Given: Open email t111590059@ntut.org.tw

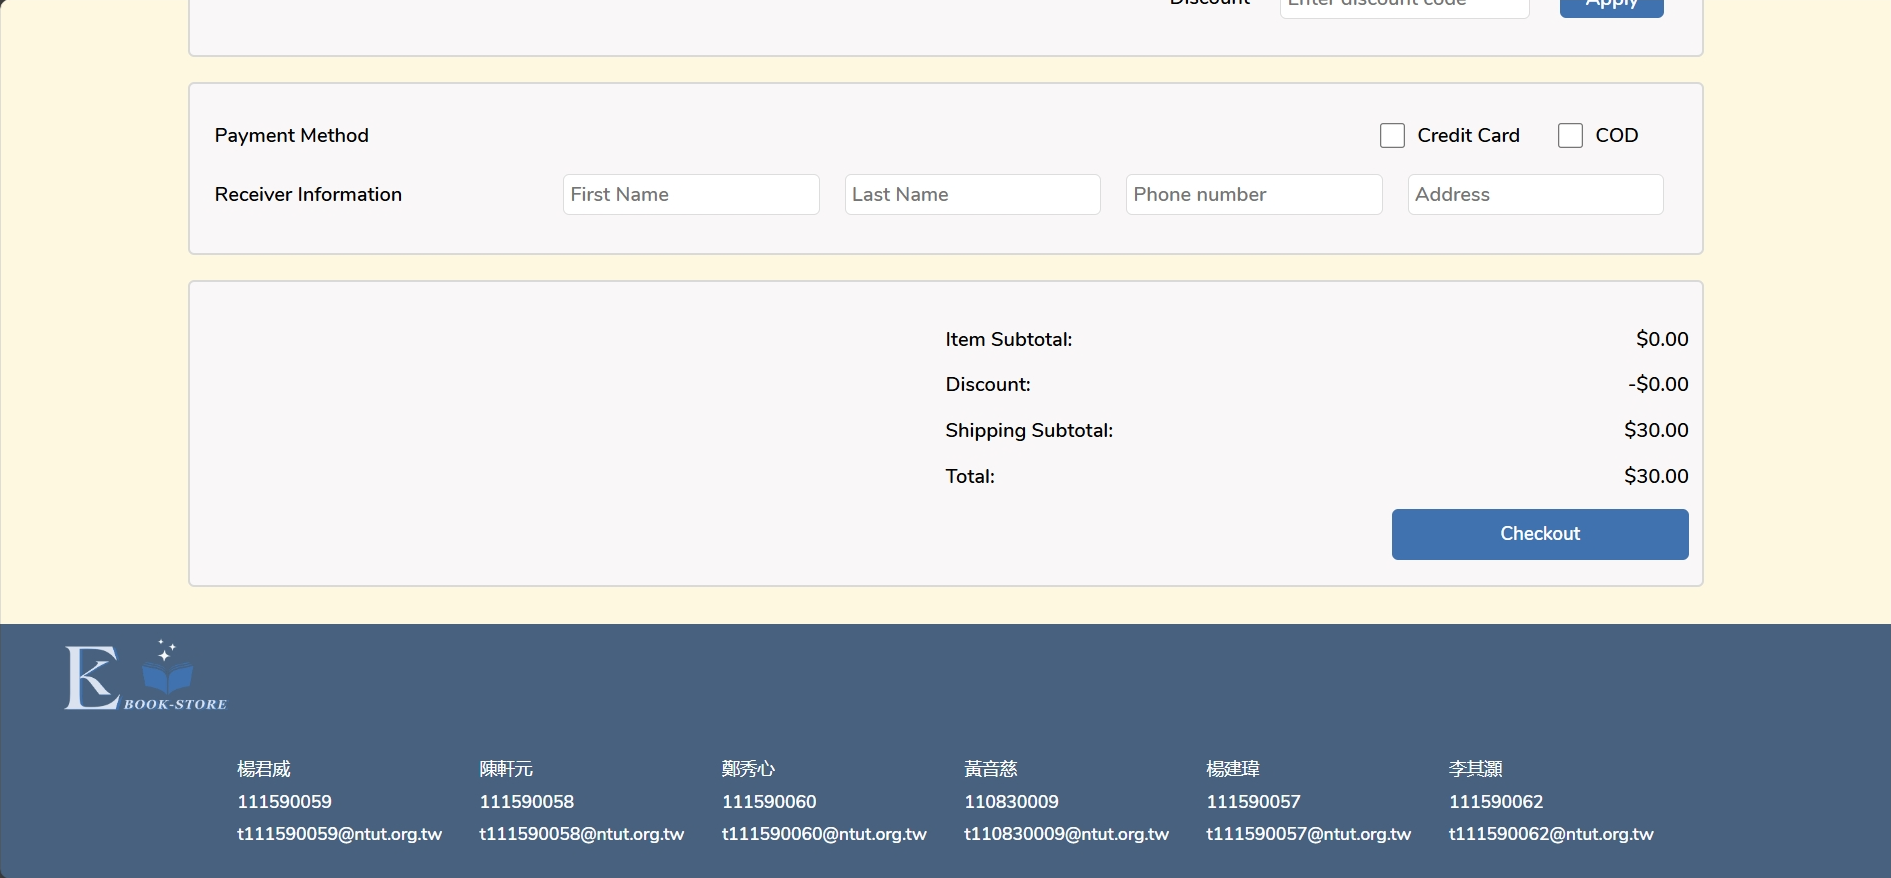Looking at the screenshot, I should coord(339,834).
